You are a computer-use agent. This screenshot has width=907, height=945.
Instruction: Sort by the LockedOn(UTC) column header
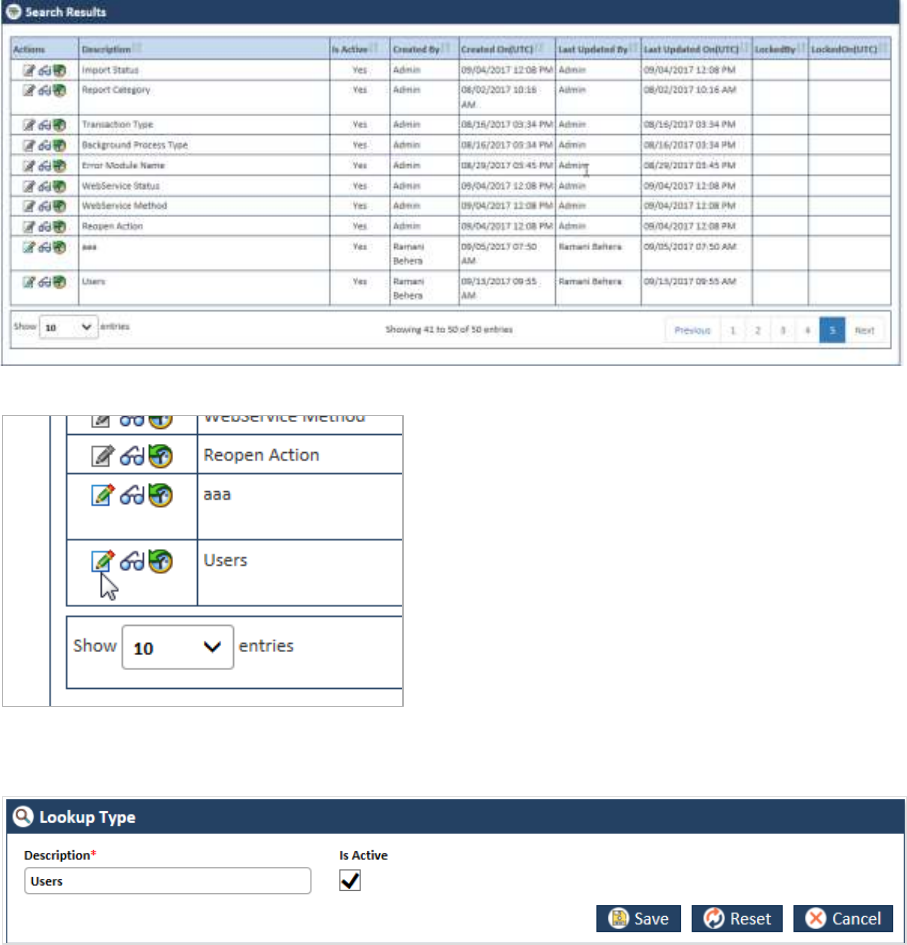click(x=849, y=49)
